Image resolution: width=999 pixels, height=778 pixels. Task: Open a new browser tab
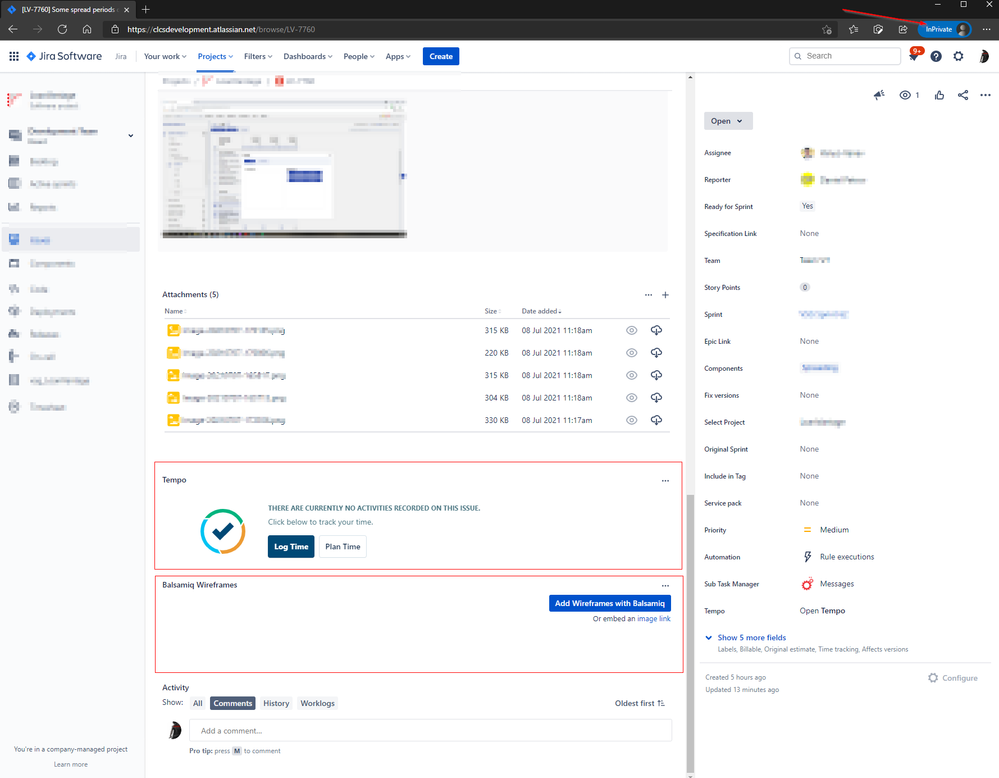[x=145, y=10]
